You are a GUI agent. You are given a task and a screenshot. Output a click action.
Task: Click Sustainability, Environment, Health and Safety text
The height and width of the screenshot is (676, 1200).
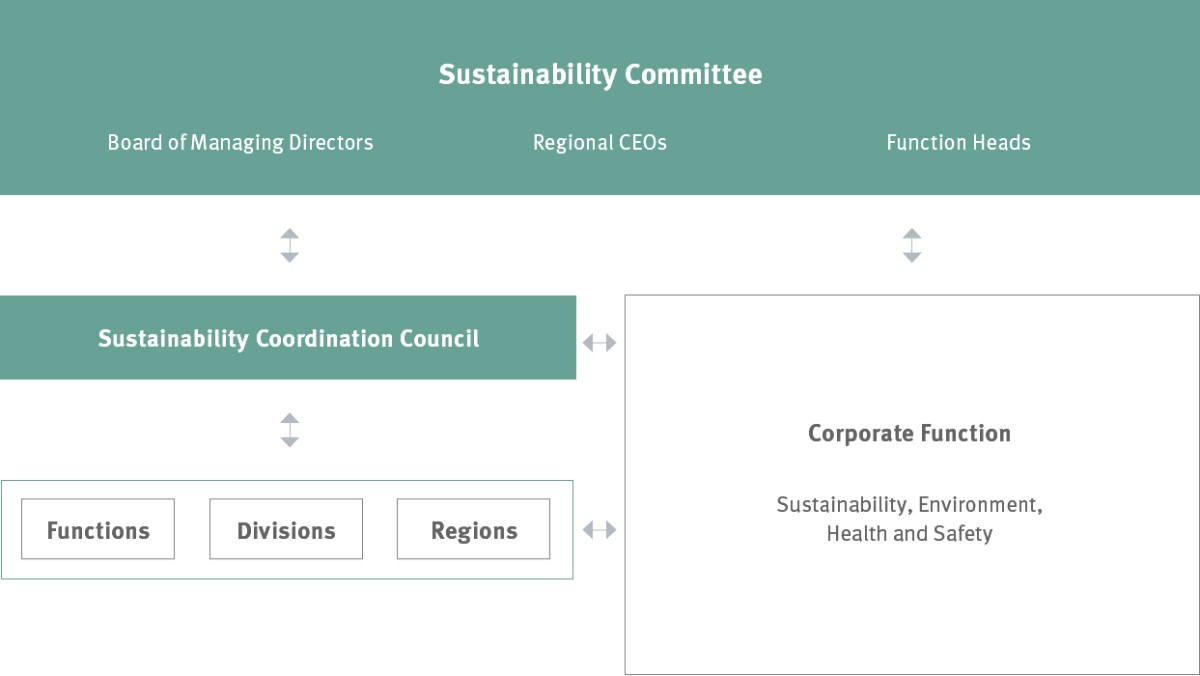909,519
